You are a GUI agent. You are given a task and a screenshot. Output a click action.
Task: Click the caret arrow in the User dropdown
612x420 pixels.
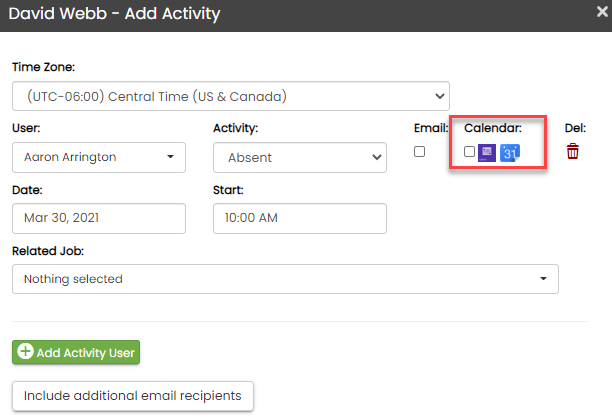171,157
